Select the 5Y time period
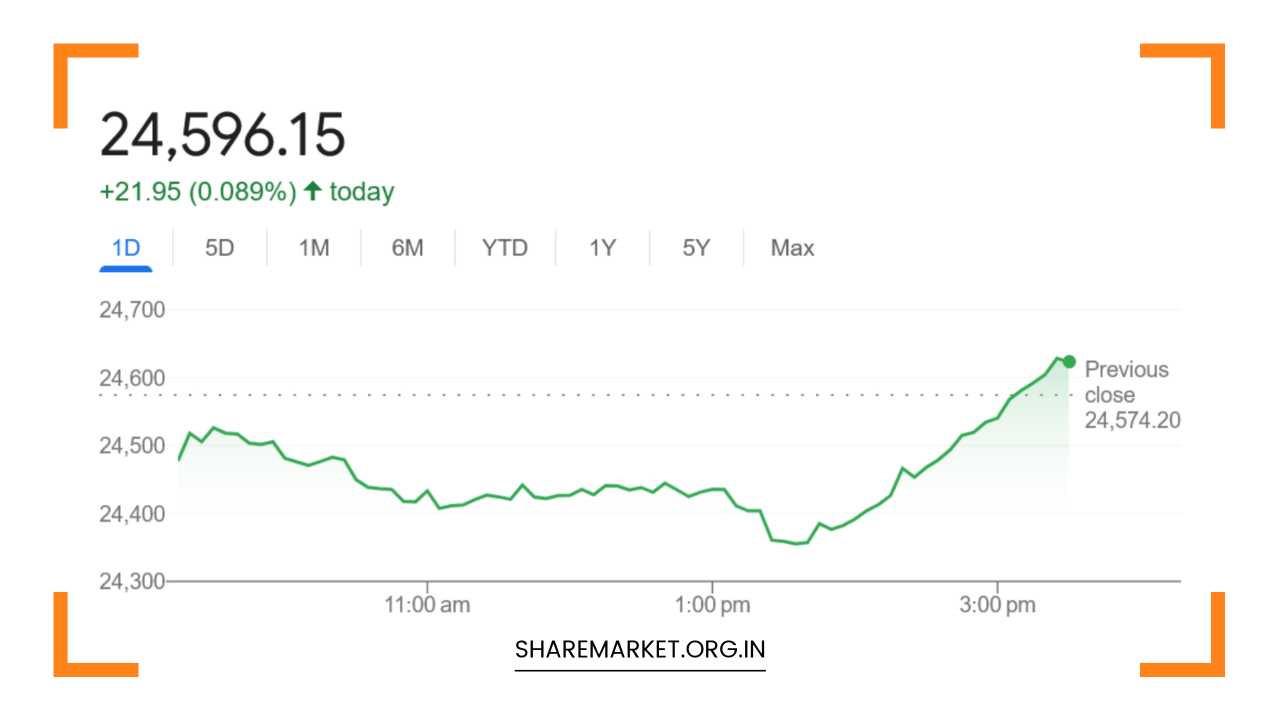This screenshot has height=720, width=1280. [x=696, y=247]
